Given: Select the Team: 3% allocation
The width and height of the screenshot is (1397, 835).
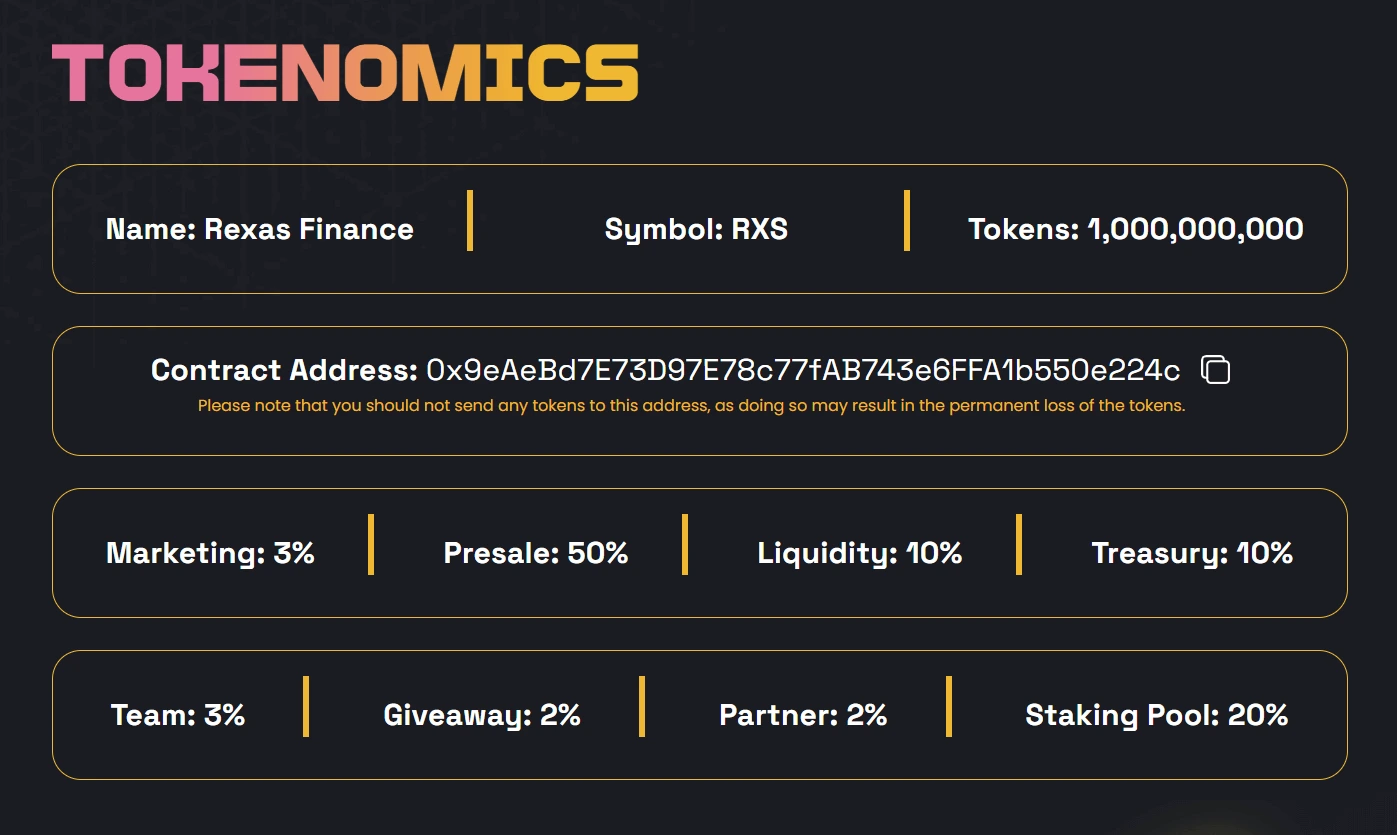Looking at the screenshot, I should point(175,714).
